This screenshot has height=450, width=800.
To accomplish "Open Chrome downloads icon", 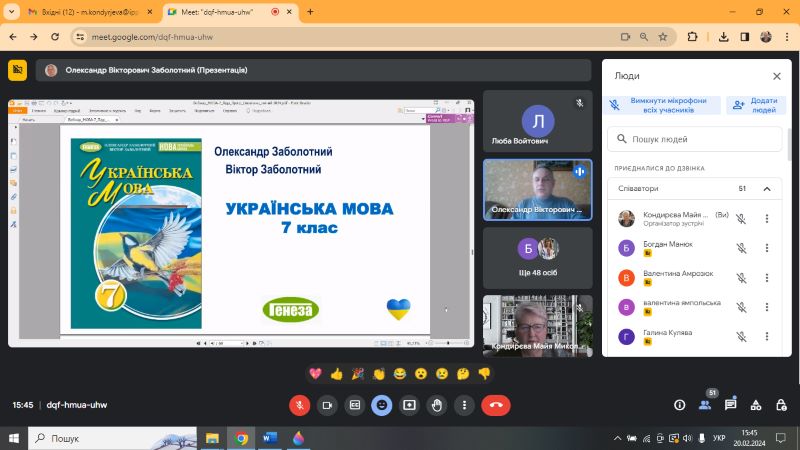I will coord(723,37).
